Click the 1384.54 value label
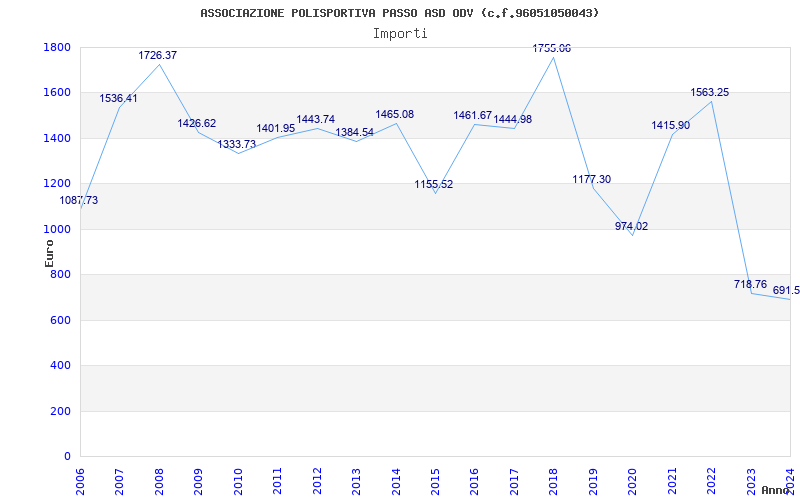This screenshot has height=500, width=800. (355, 133)
